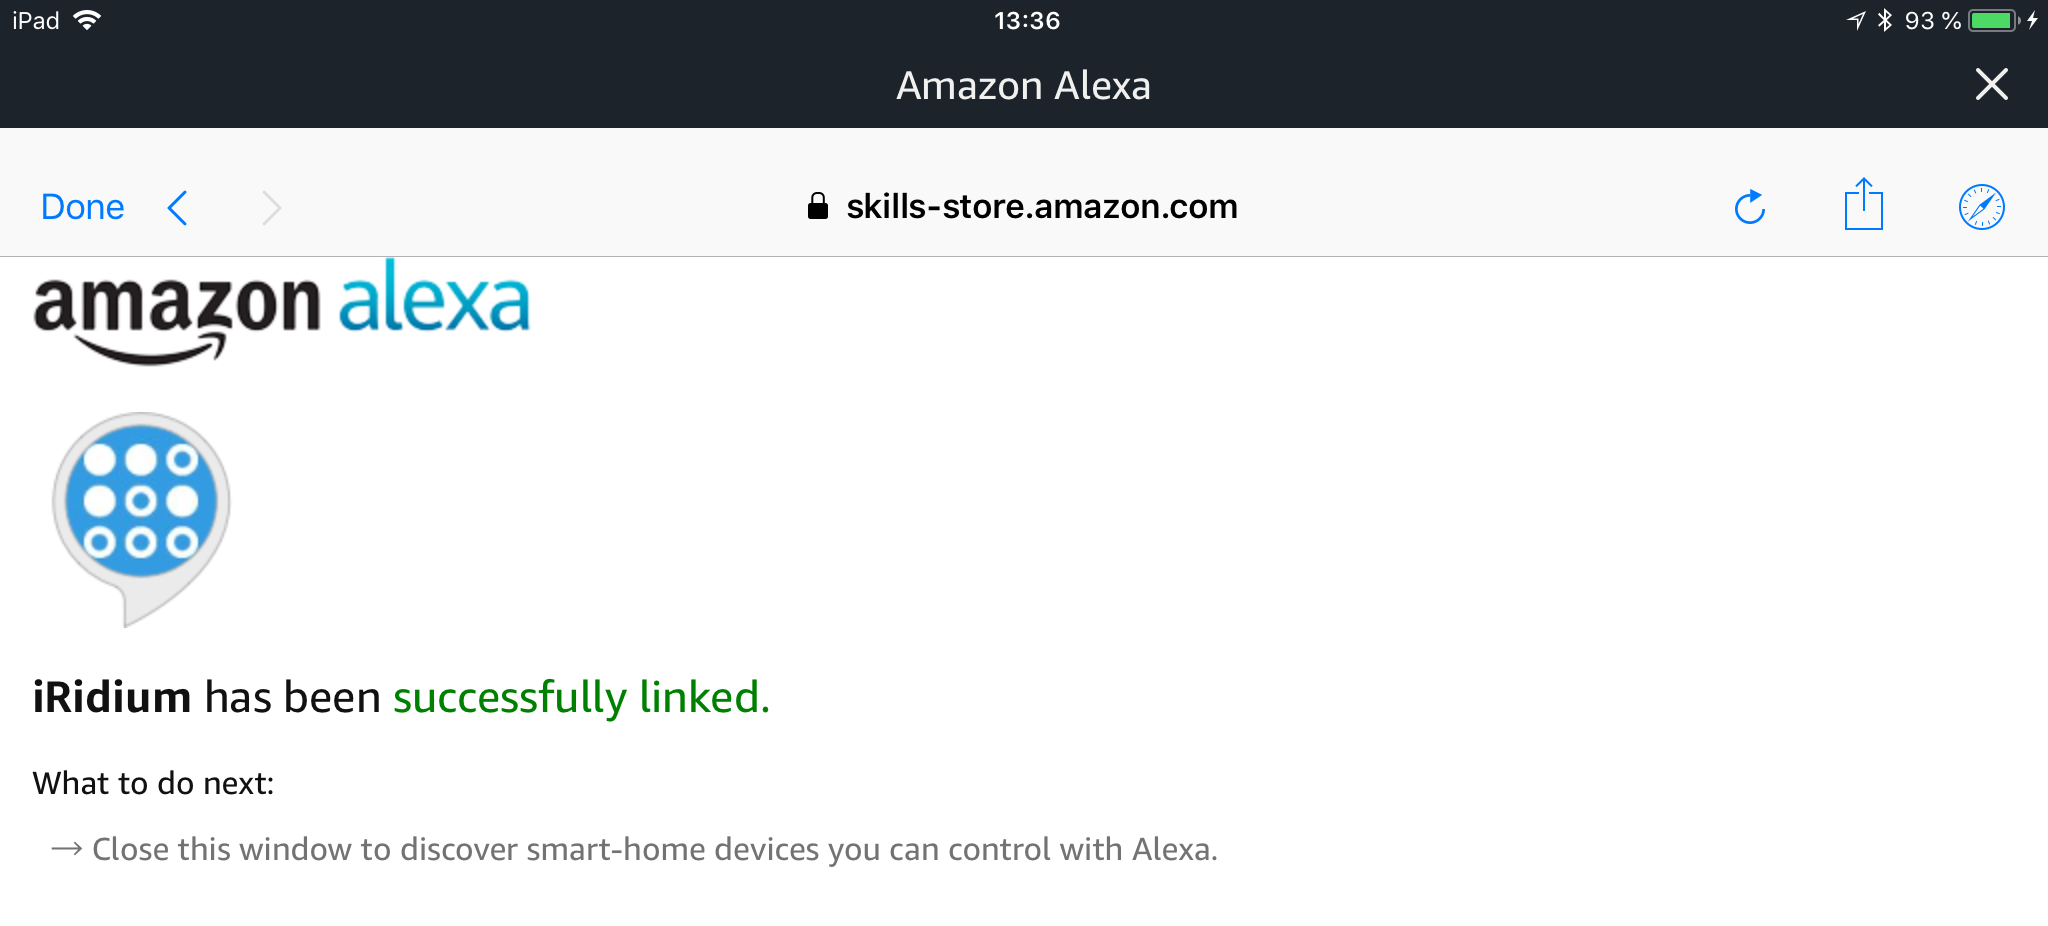Select the Amazon Alexa title bar

(x=1023, y=85)
